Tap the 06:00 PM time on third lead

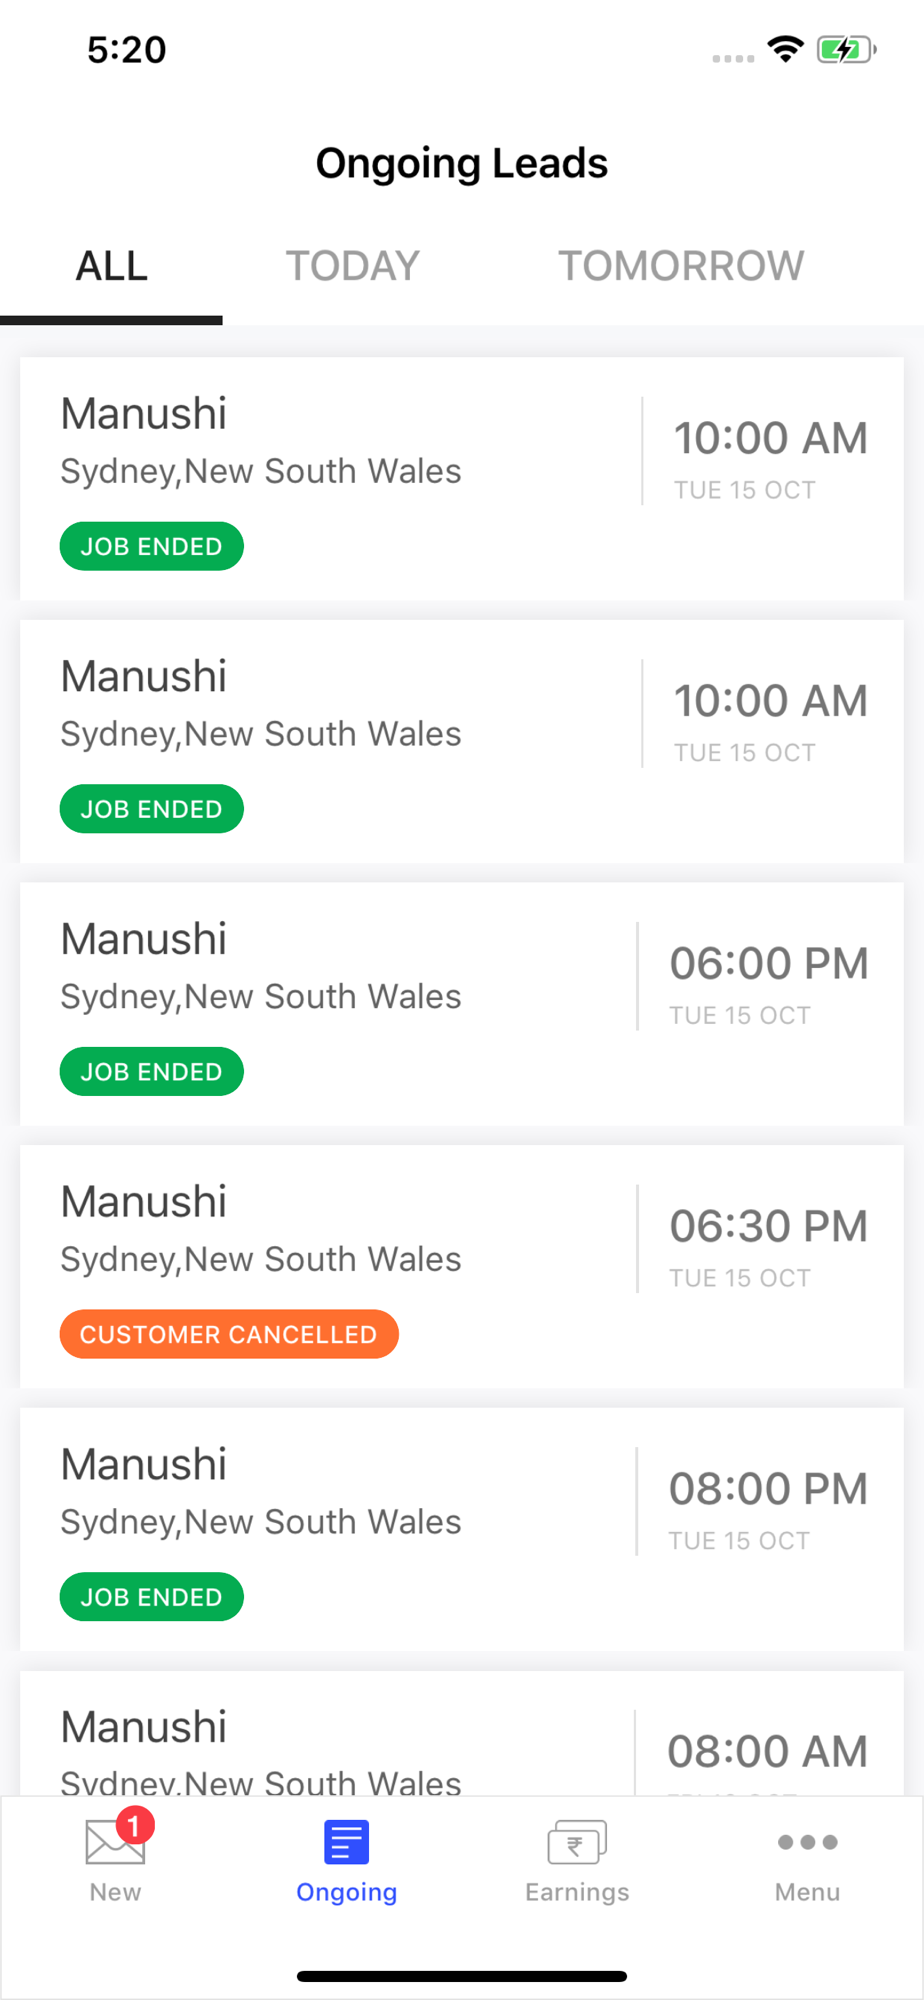[x=769, y=963]
